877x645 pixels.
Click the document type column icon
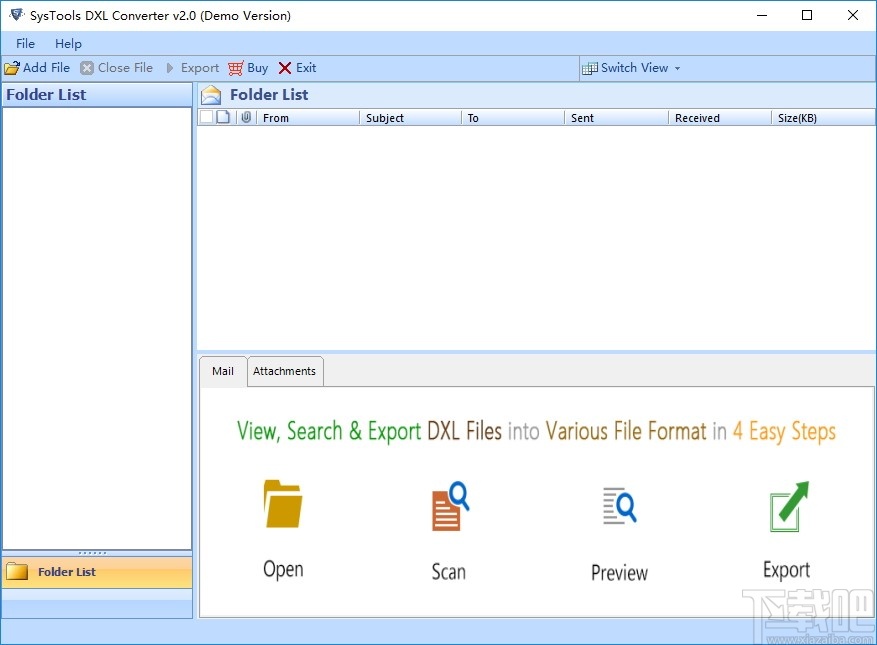click(223, 117)
